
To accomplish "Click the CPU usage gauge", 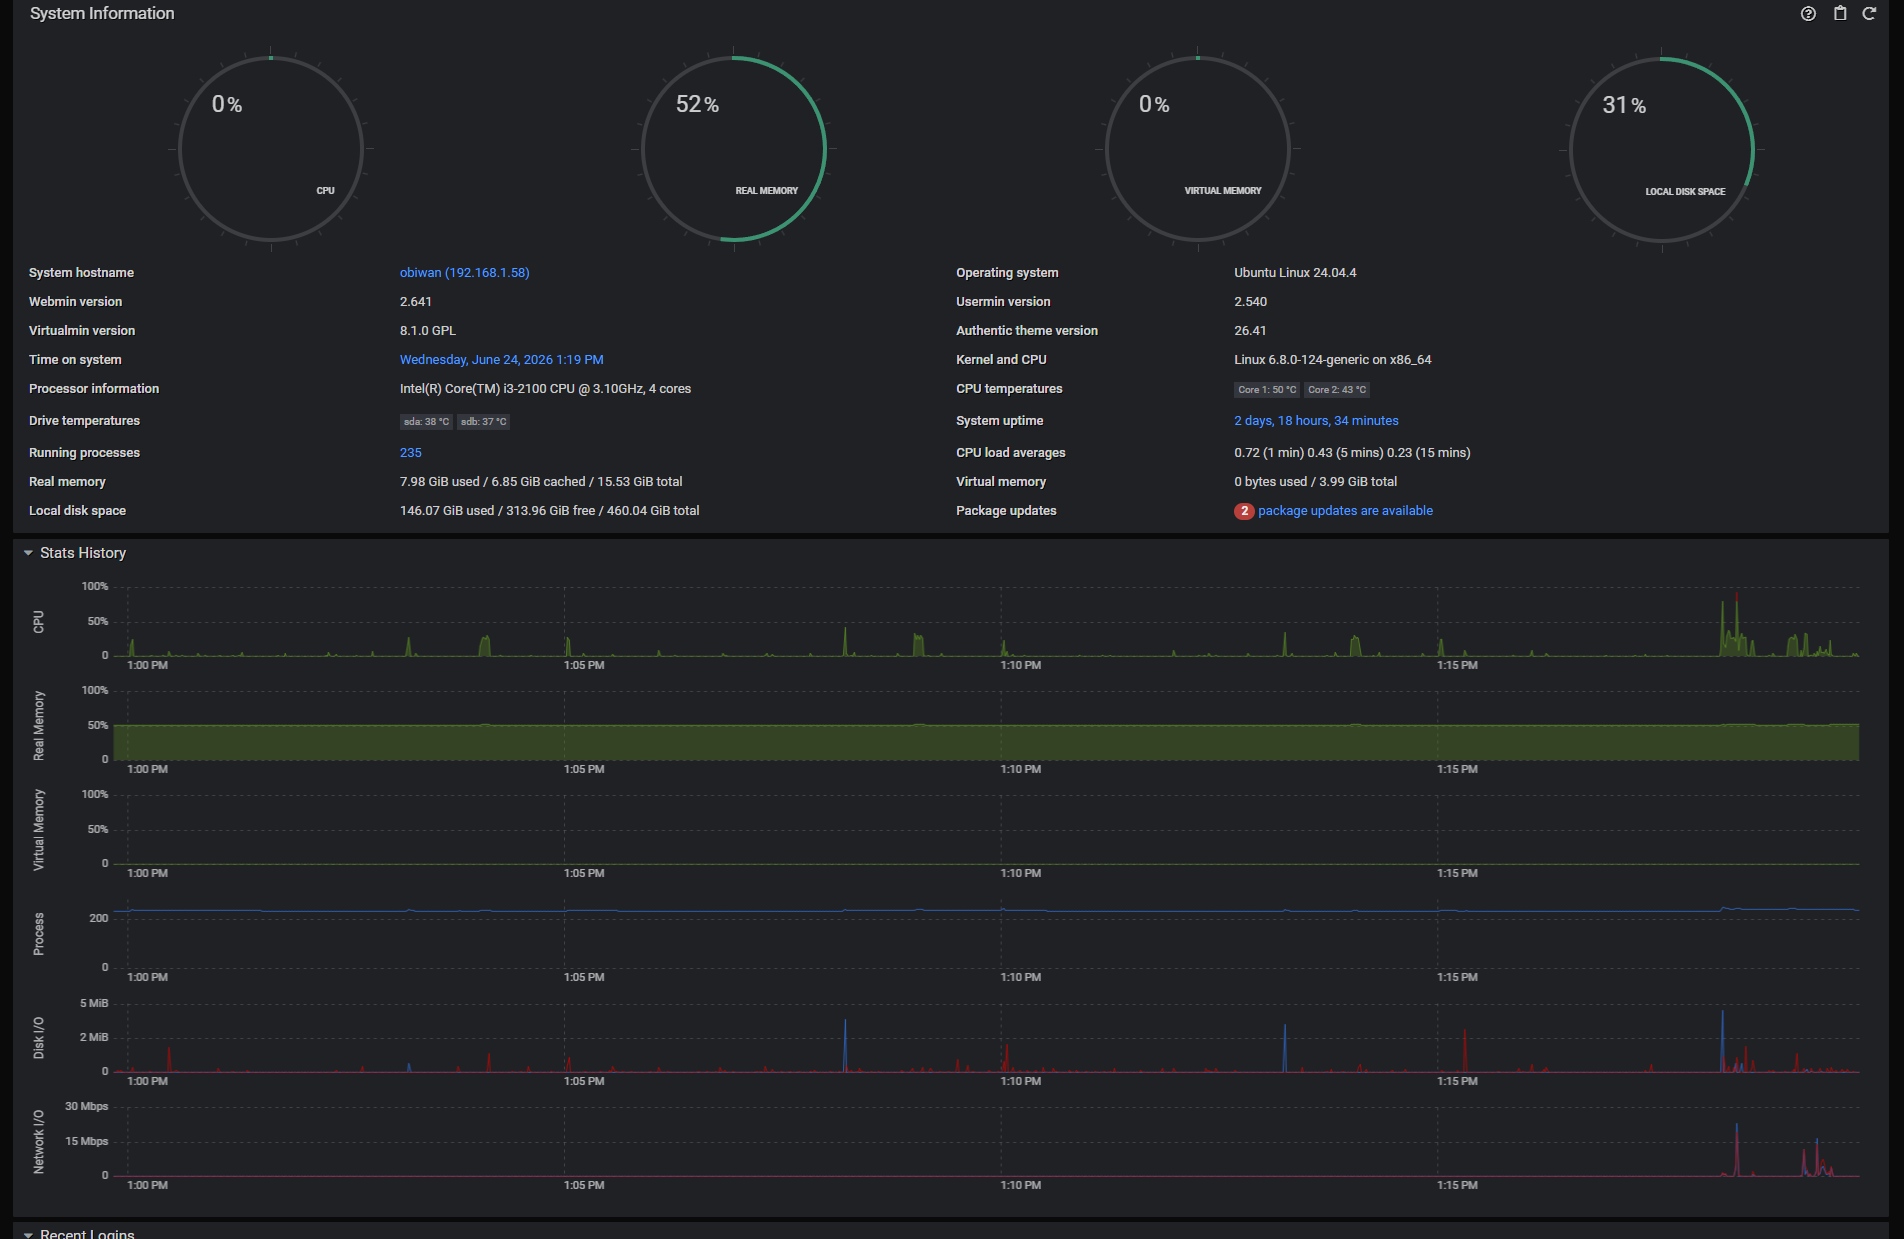I will 271,149.
